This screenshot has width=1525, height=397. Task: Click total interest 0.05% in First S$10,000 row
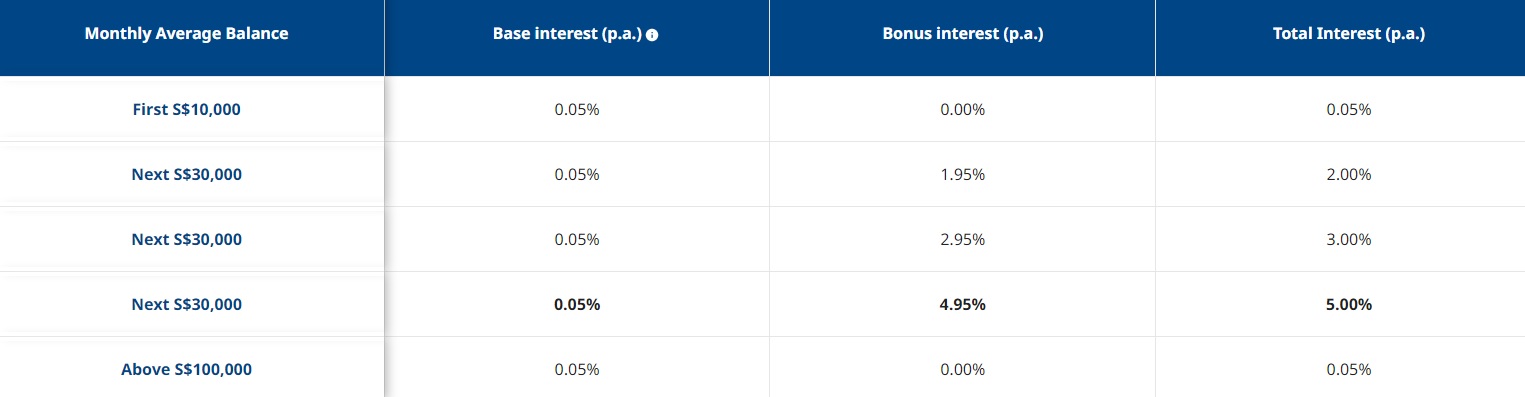tap(1349, 109)
